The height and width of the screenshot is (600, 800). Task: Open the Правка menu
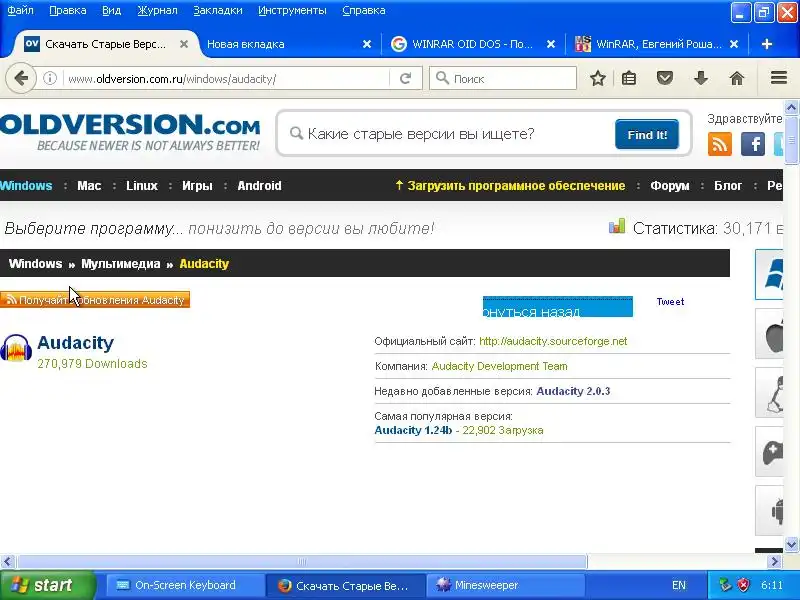click(x=67, y=11)
